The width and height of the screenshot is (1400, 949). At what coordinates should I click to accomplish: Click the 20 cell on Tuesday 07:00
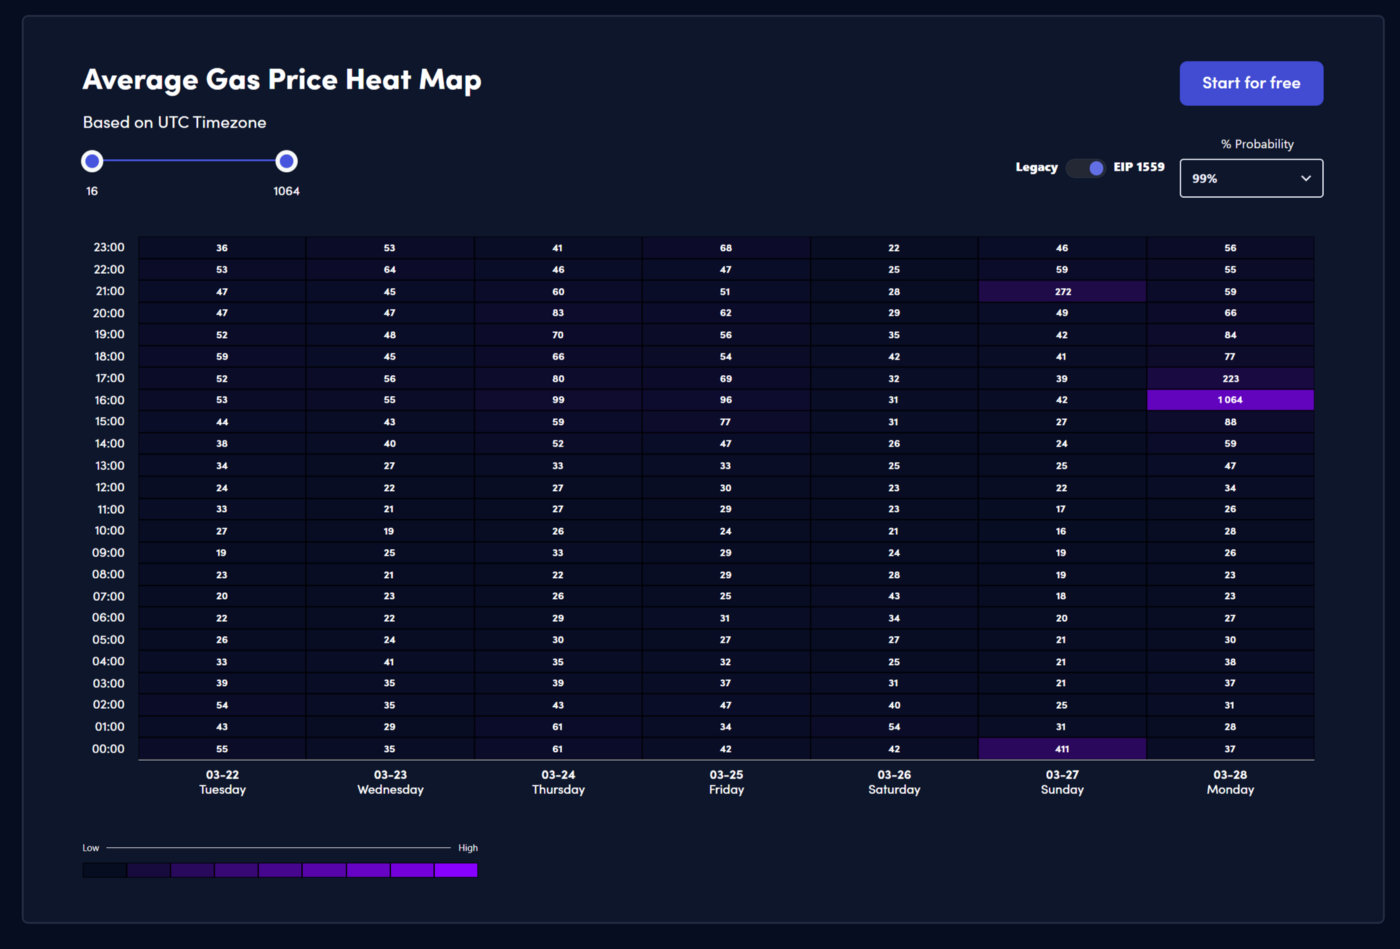click(222, 596)
